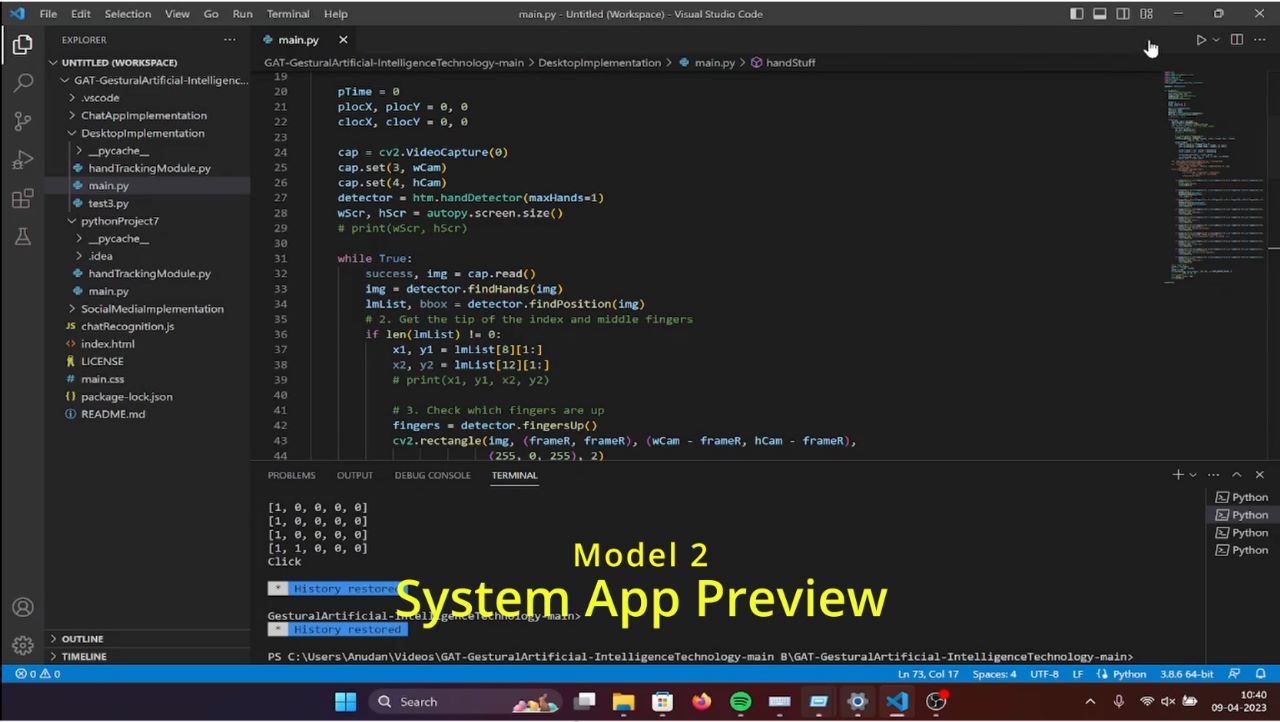Viewport: 1280px width, 722px height.
Task: Switch to the DEBUG CONSOLE tab
Action: click(x=432, y=475)
